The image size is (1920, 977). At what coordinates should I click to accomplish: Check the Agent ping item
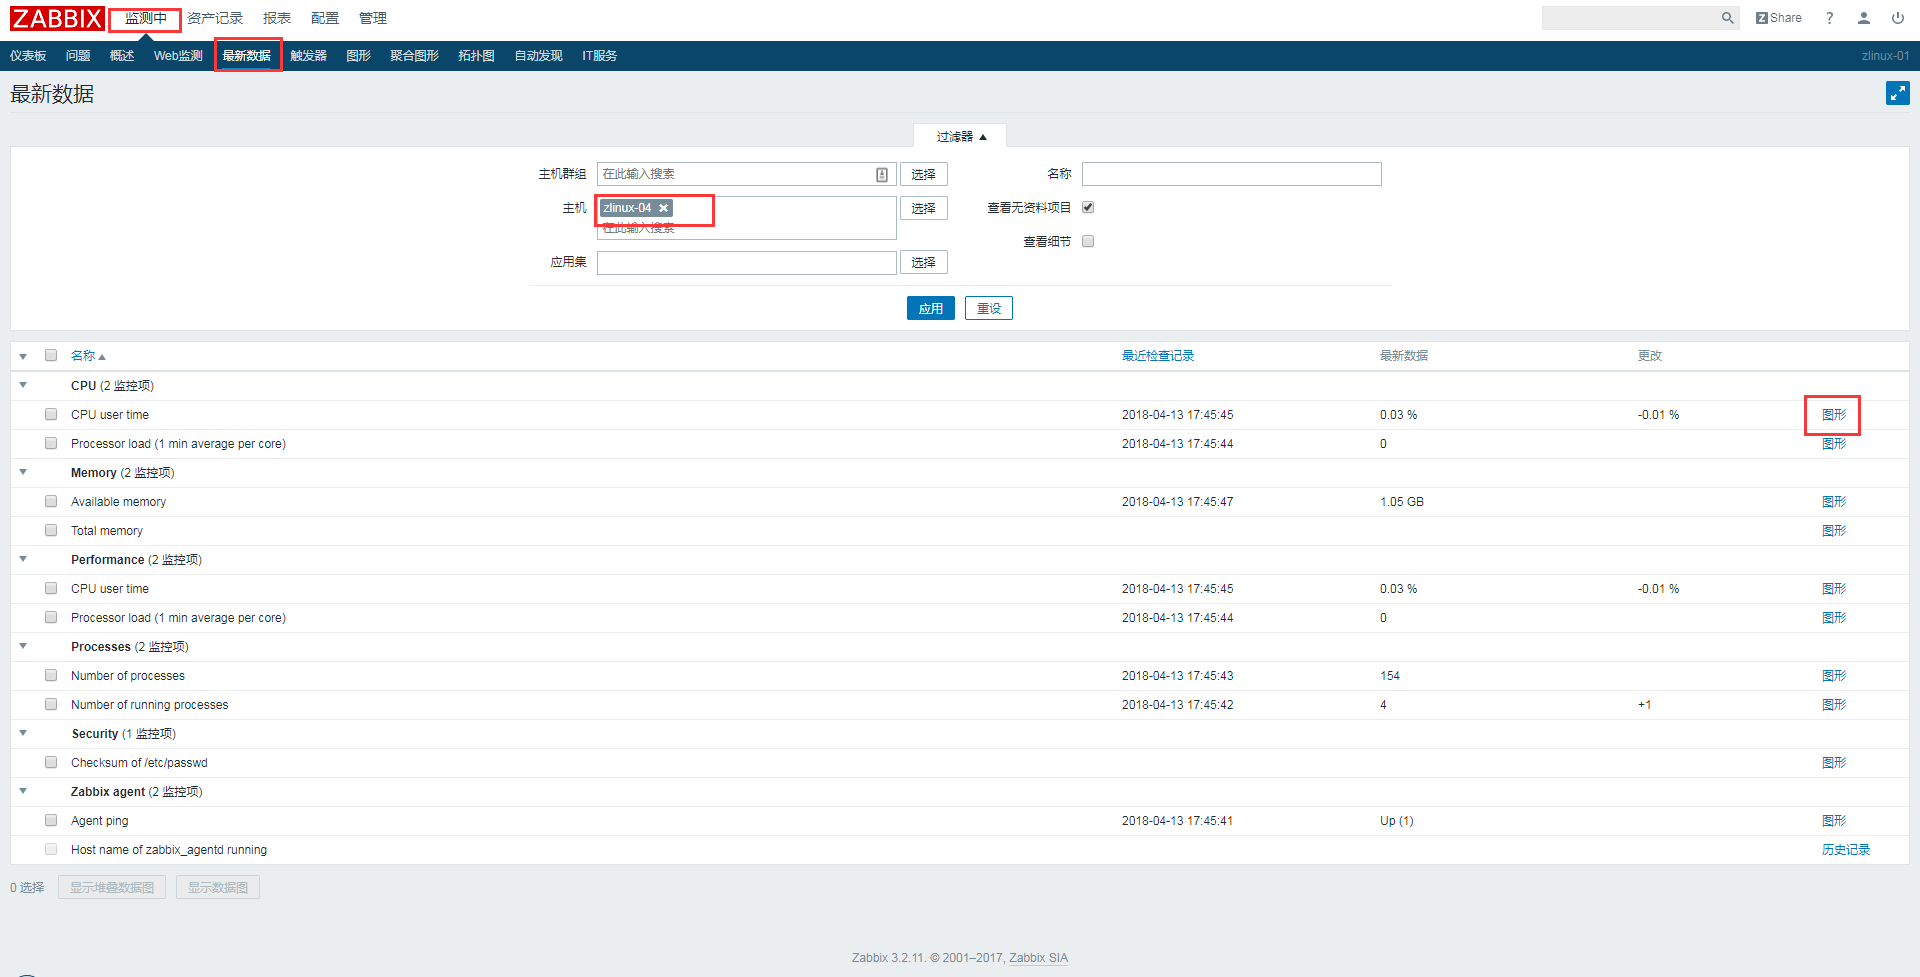point(51,820)
